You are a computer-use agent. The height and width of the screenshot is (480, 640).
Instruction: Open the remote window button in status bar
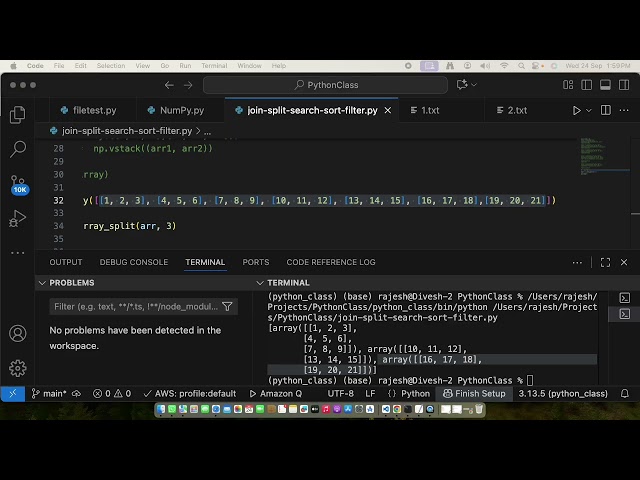[x=13, y=393]
